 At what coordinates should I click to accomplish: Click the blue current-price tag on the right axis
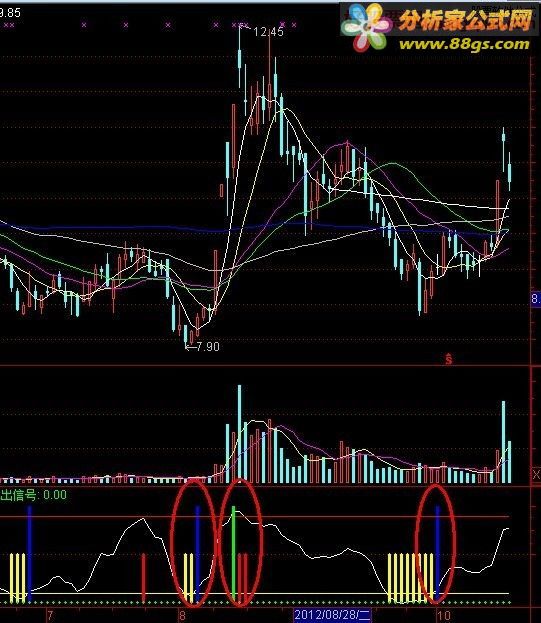click(536, 298)
